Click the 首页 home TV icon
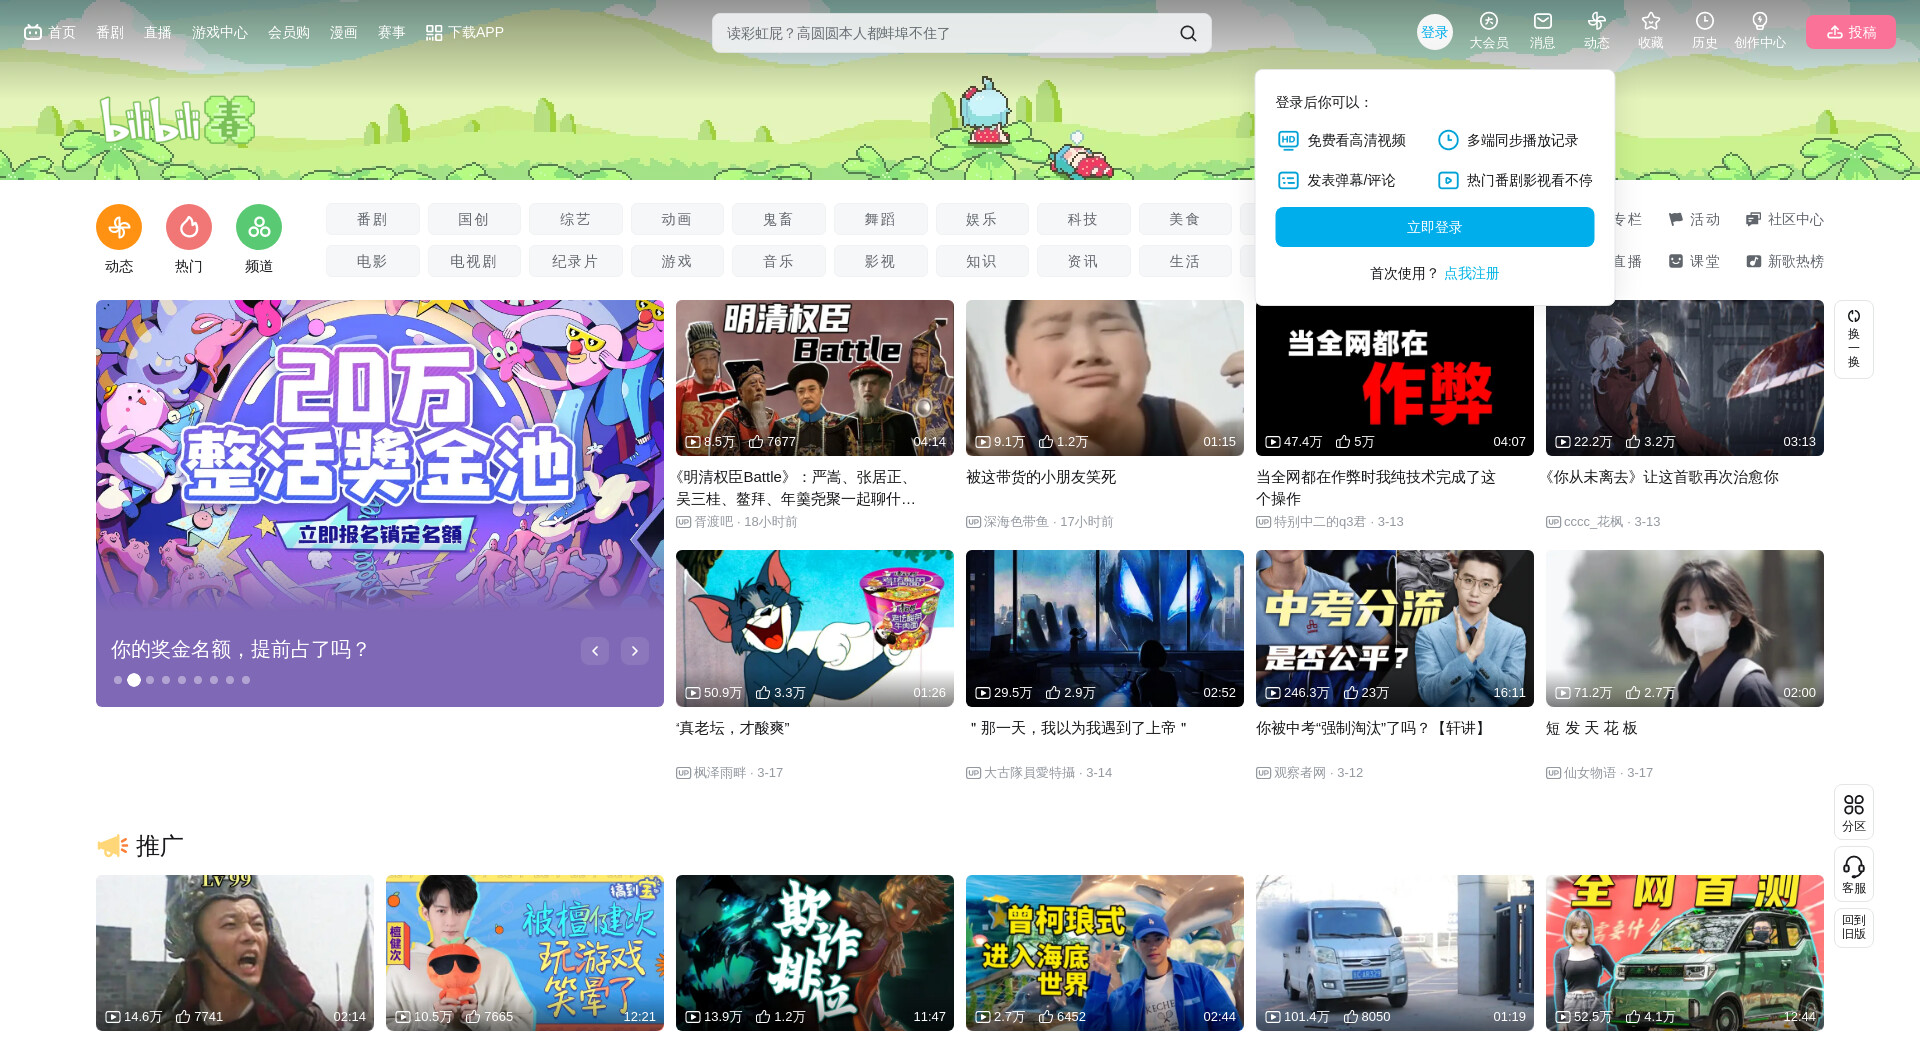 [33, 32]
